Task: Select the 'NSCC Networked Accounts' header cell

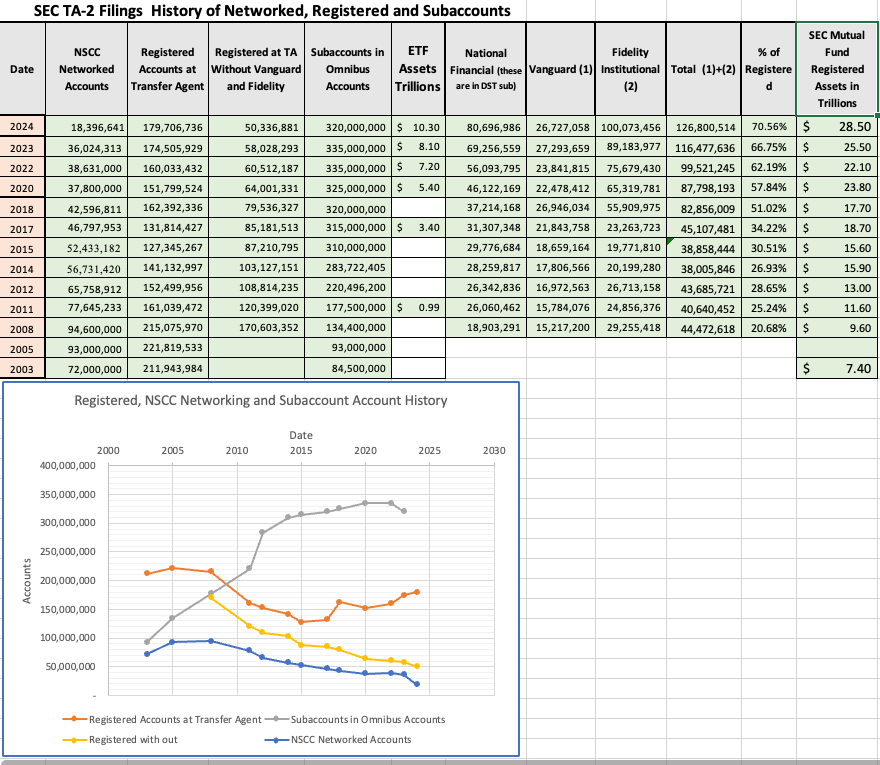Action: click(x=86, y=69)
